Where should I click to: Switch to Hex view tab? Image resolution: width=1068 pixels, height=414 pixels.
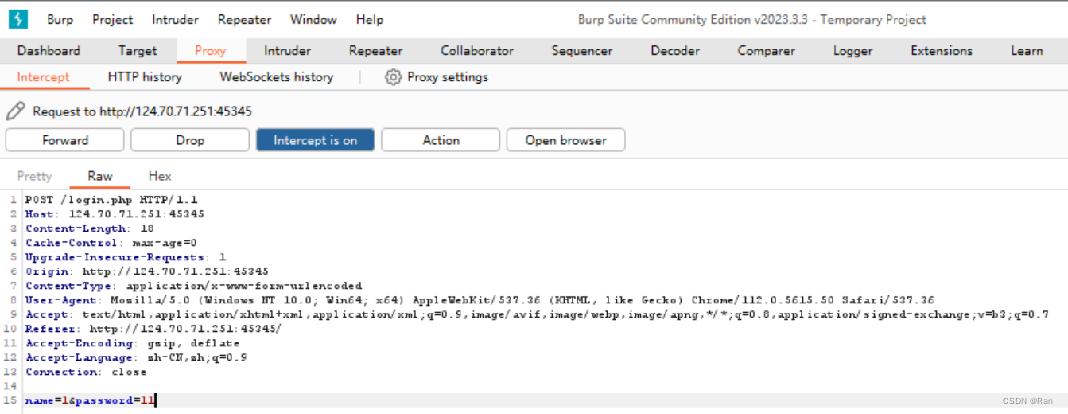coord(160,176)
